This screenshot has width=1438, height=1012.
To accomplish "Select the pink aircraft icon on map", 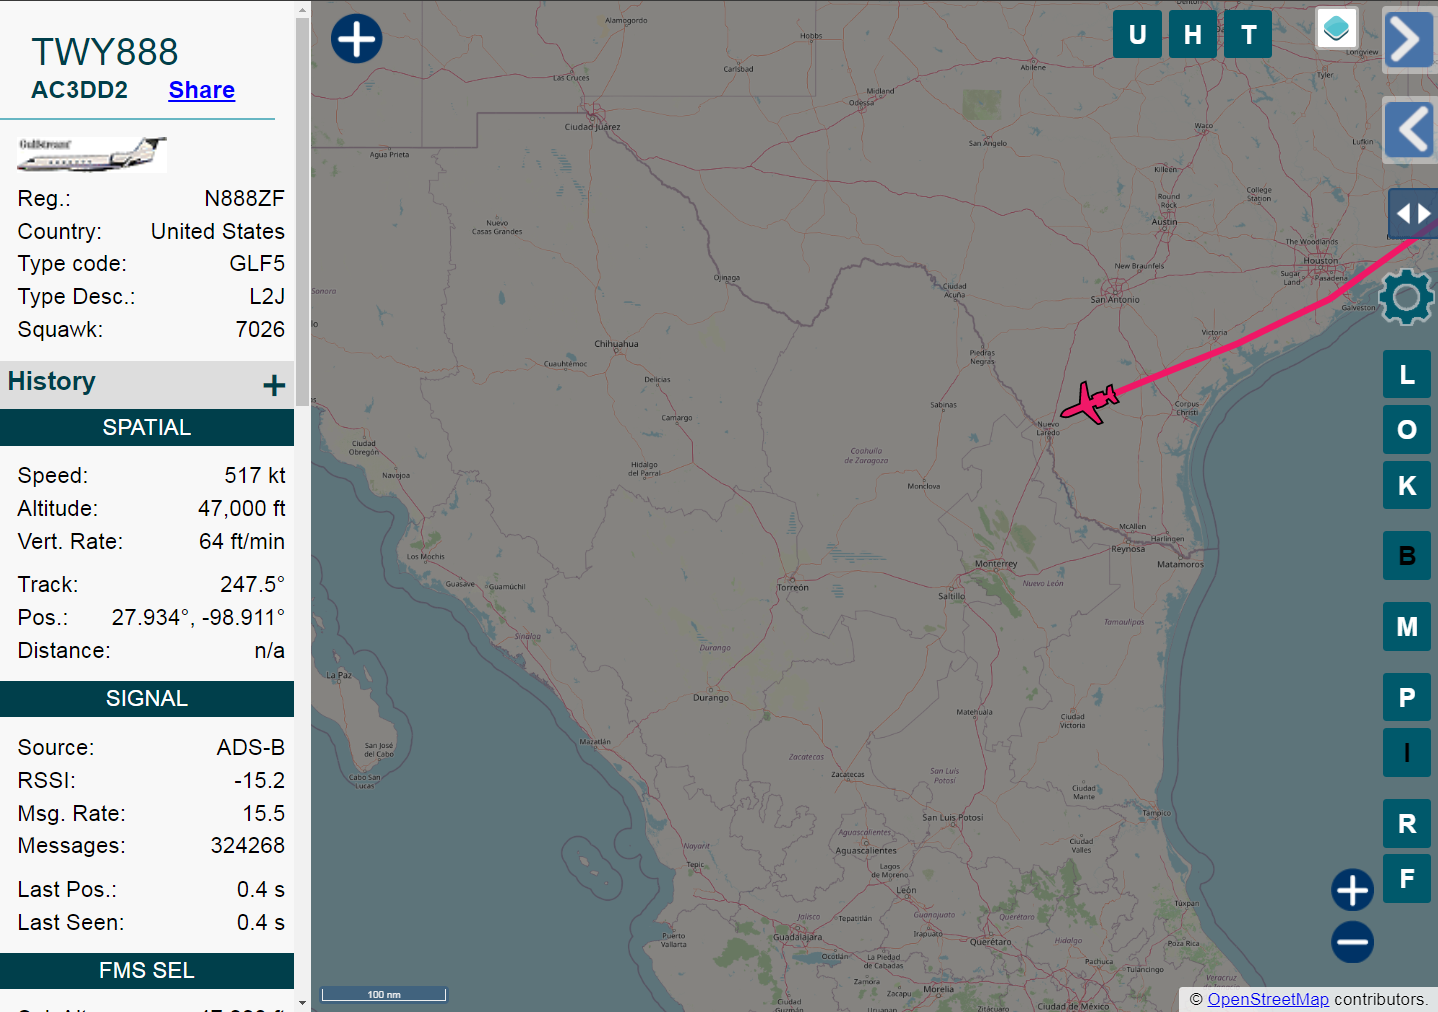I will tap(1090, 402).
